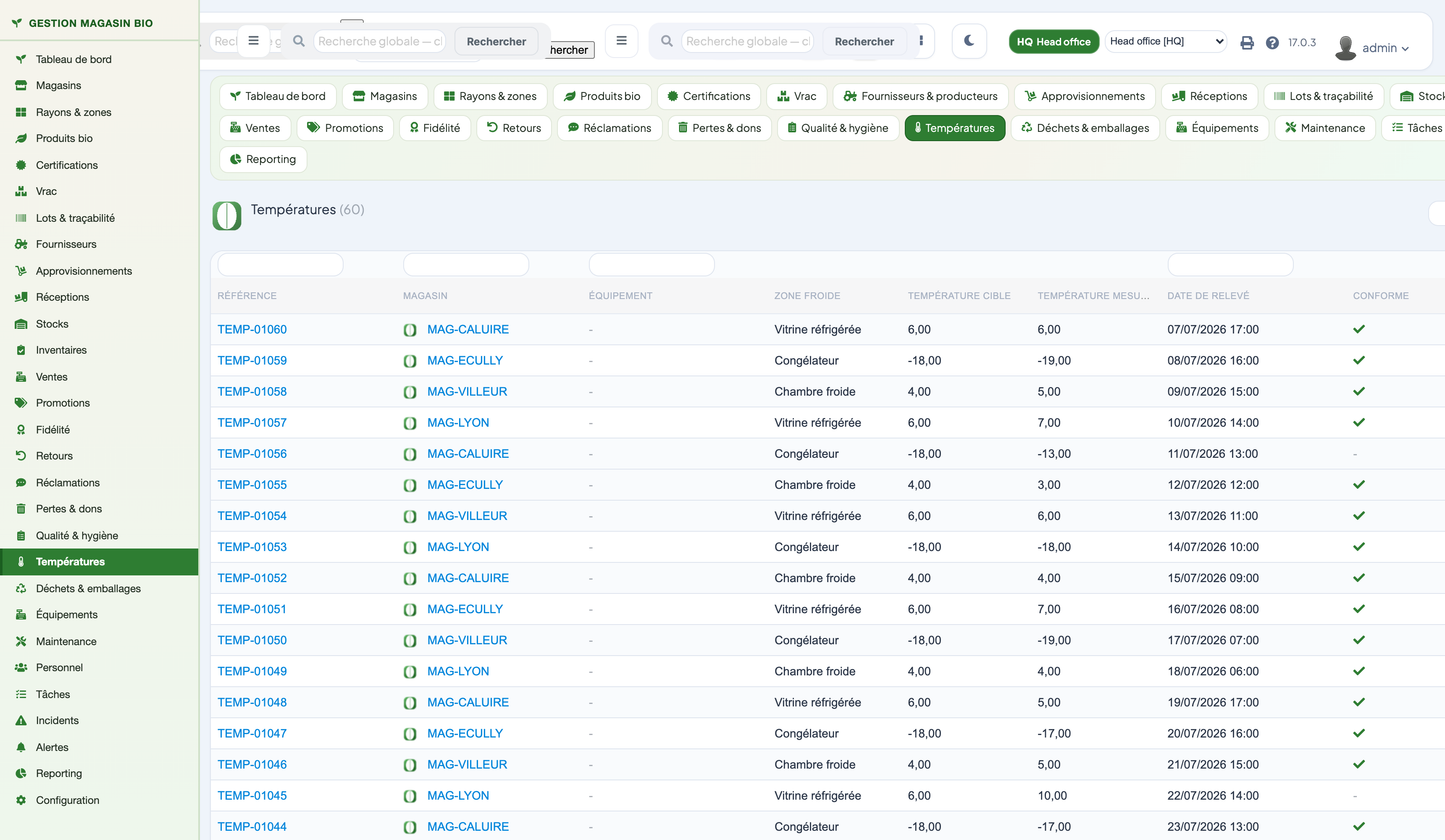
Task: Click the green HQ Head office badge
Action: (x=1054, y=41)
